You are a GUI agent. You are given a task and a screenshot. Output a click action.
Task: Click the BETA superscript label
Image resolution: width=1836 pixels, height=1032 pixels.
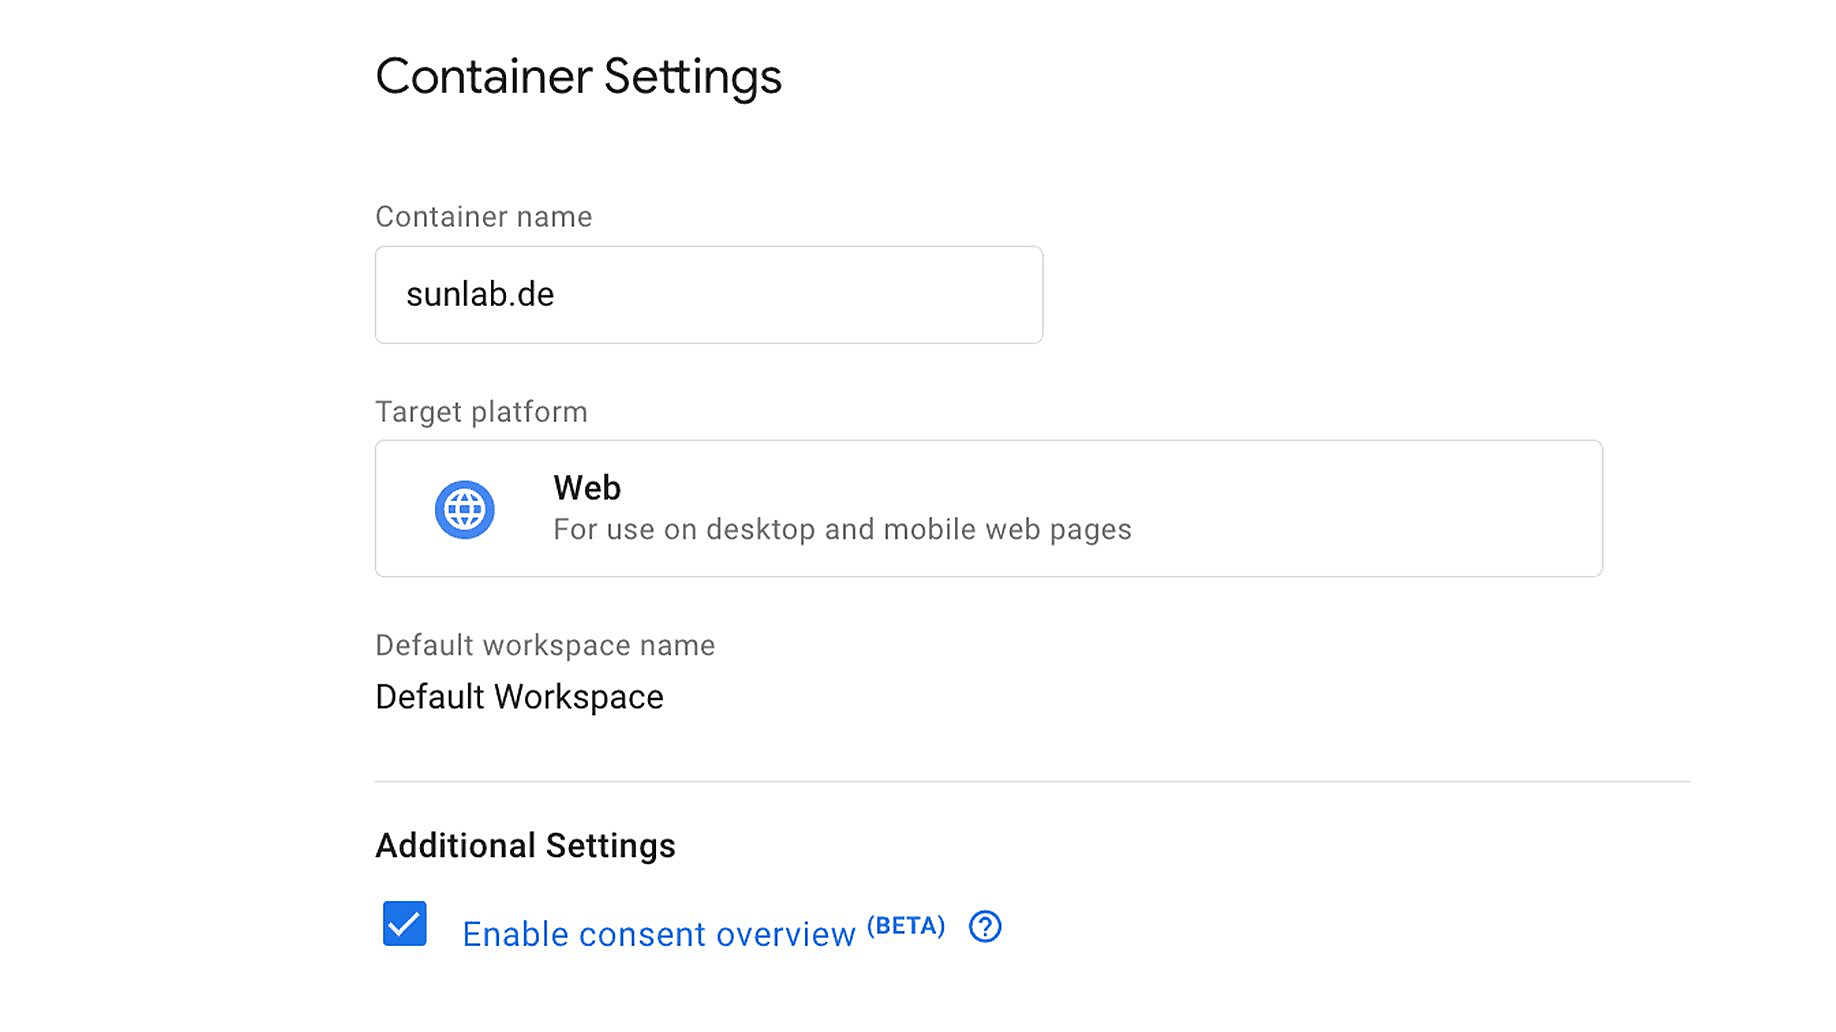tap(905, 926)
